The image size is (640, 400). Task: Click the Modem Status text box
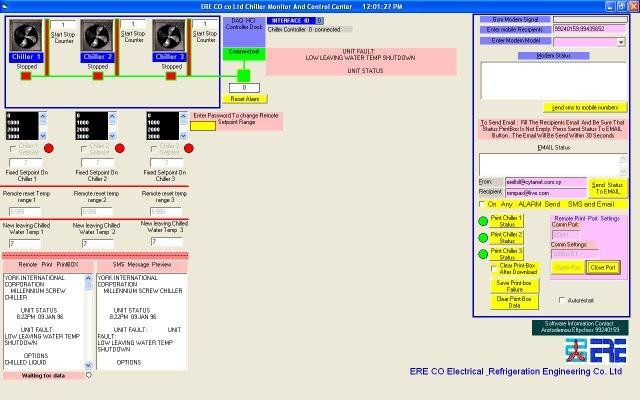click(553, 81)
